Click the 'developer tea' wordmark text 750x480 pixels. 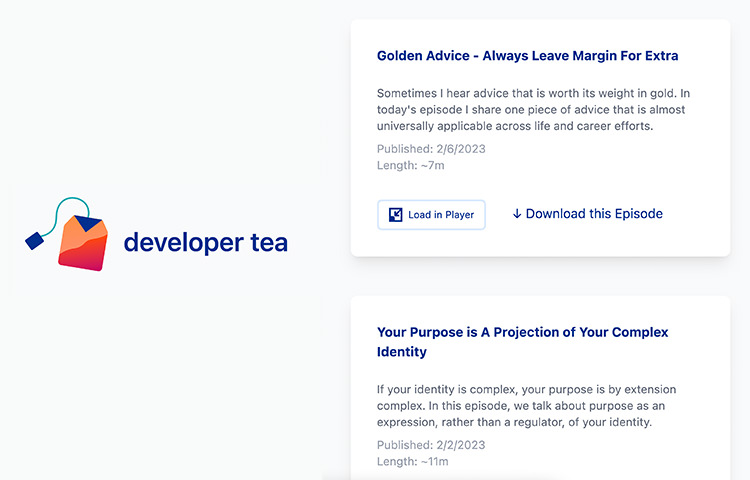(x=206, y=242)
